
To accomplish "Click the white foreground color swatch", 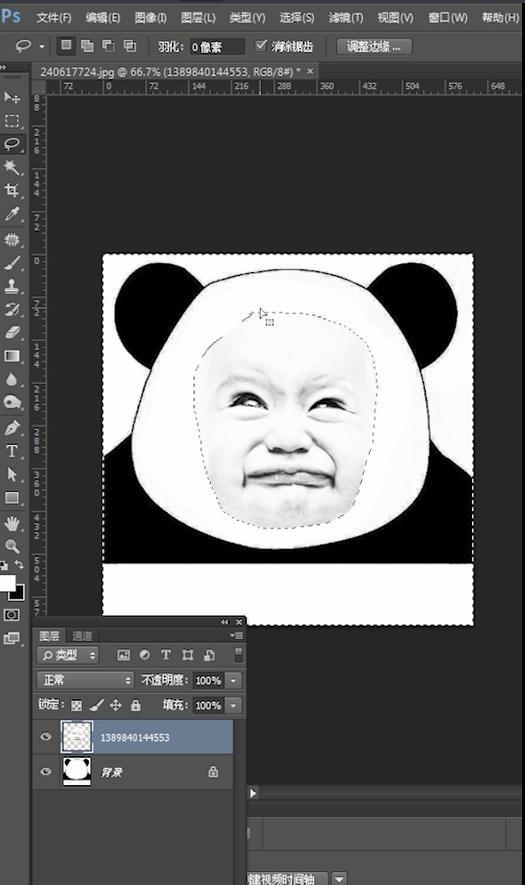I will [6, 582].
